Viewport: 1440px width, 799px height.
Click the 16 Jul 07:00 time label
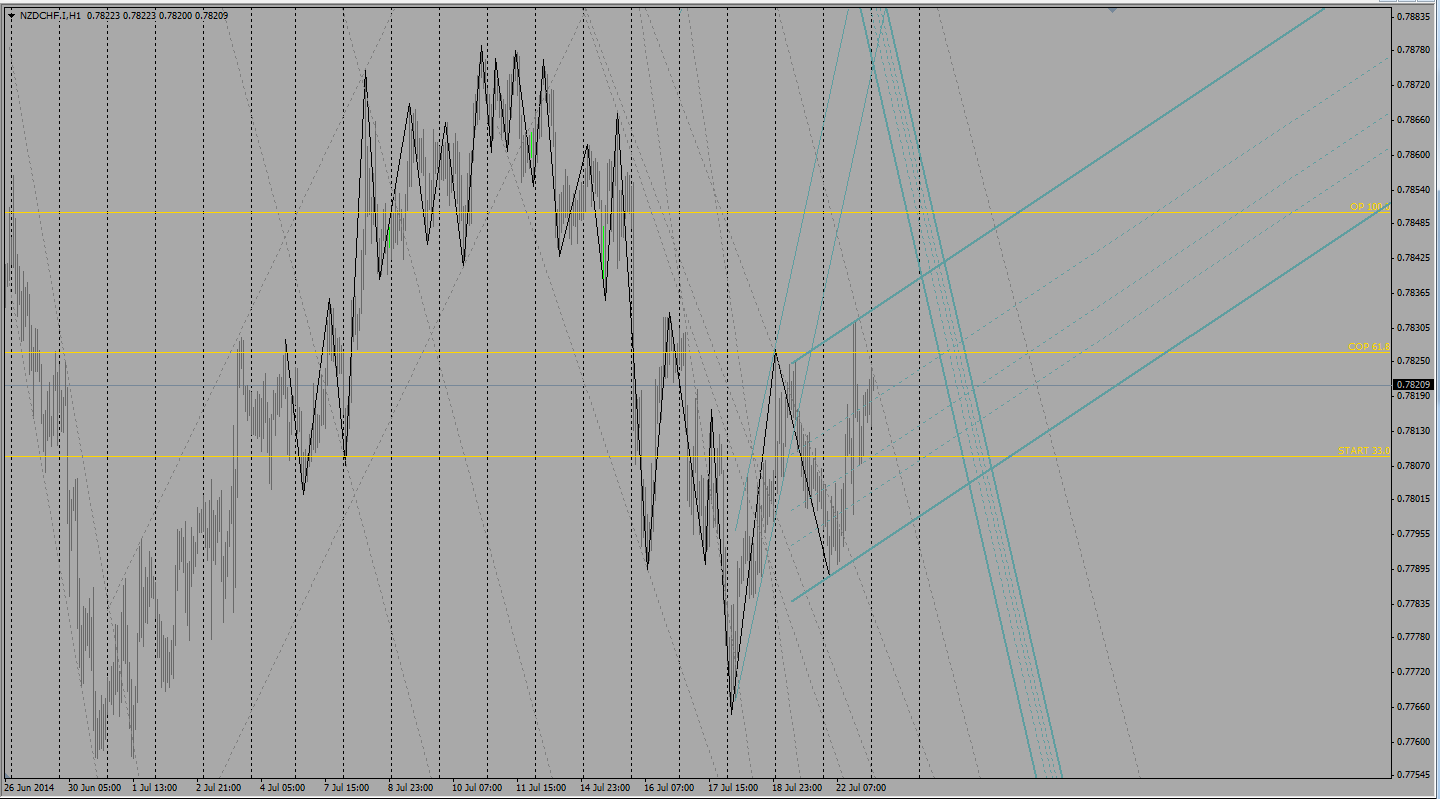coord(669,788)
